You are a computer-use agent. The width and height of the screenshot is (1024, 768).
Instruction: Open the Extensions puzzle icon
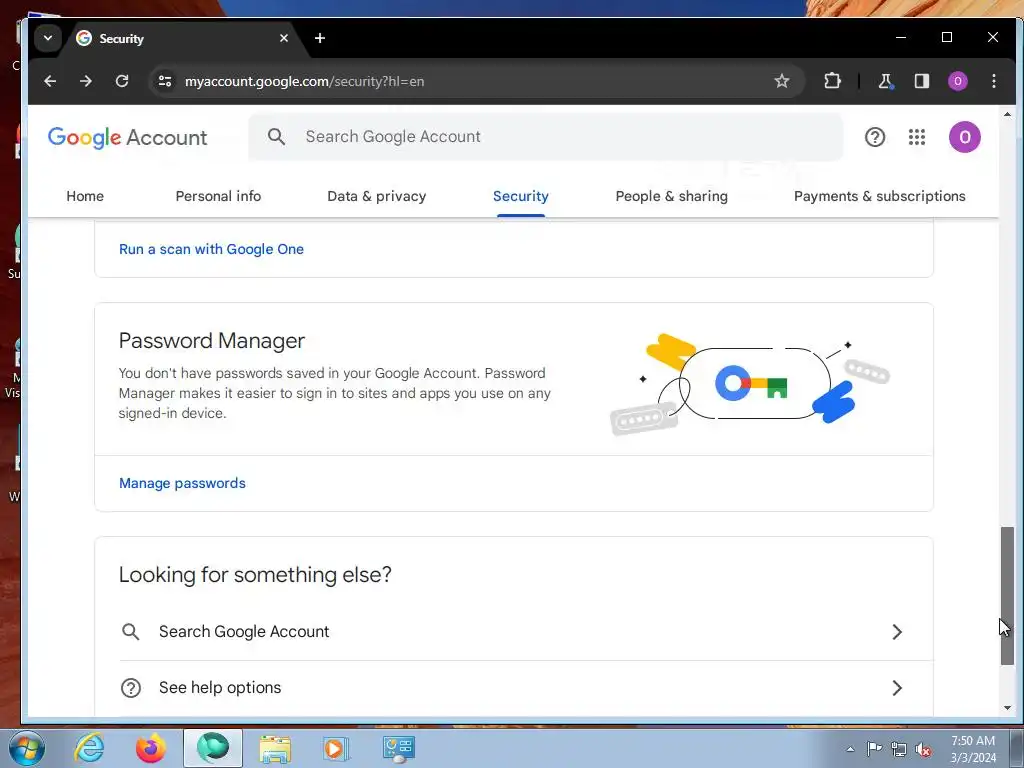click(832, 81)
